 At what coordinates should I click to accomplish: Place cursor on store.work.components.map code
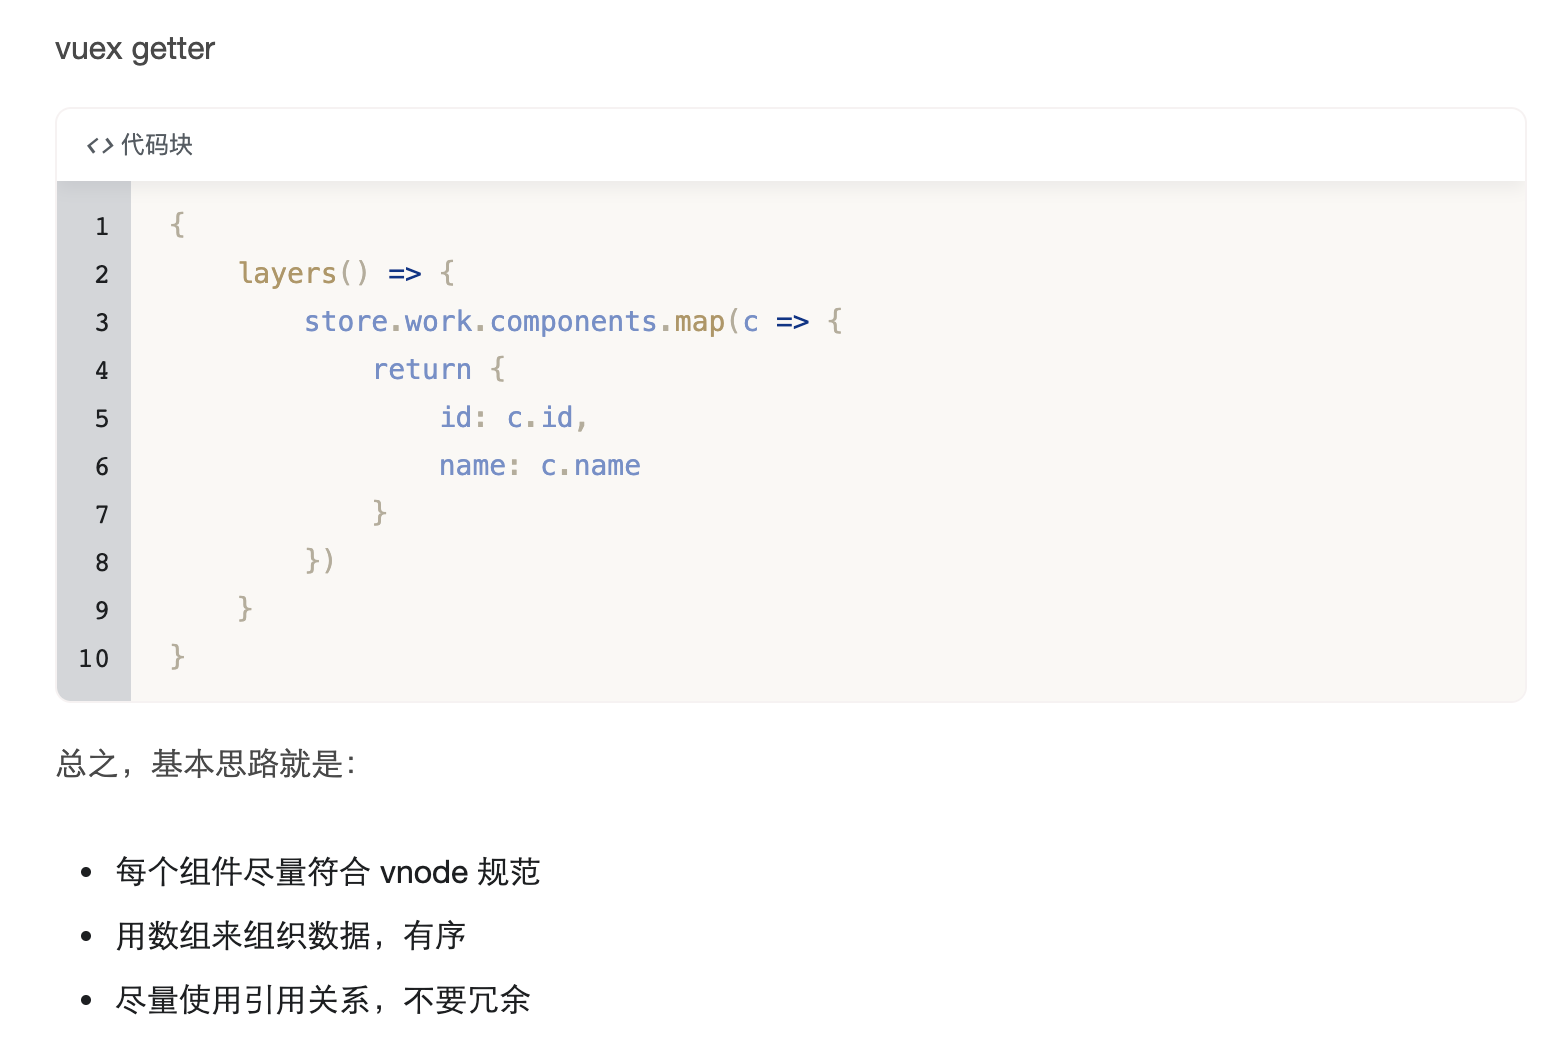point(514,321)
